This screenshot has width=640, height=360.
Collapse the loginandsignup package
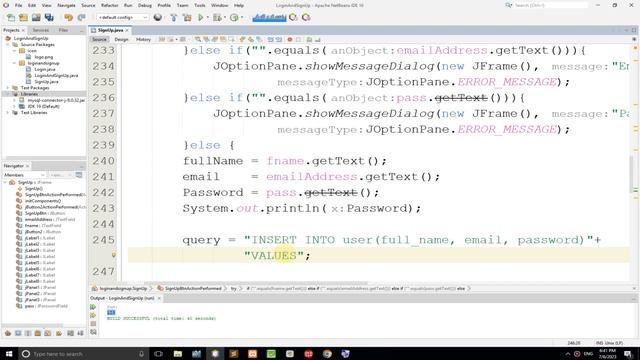tap(14, 63)
